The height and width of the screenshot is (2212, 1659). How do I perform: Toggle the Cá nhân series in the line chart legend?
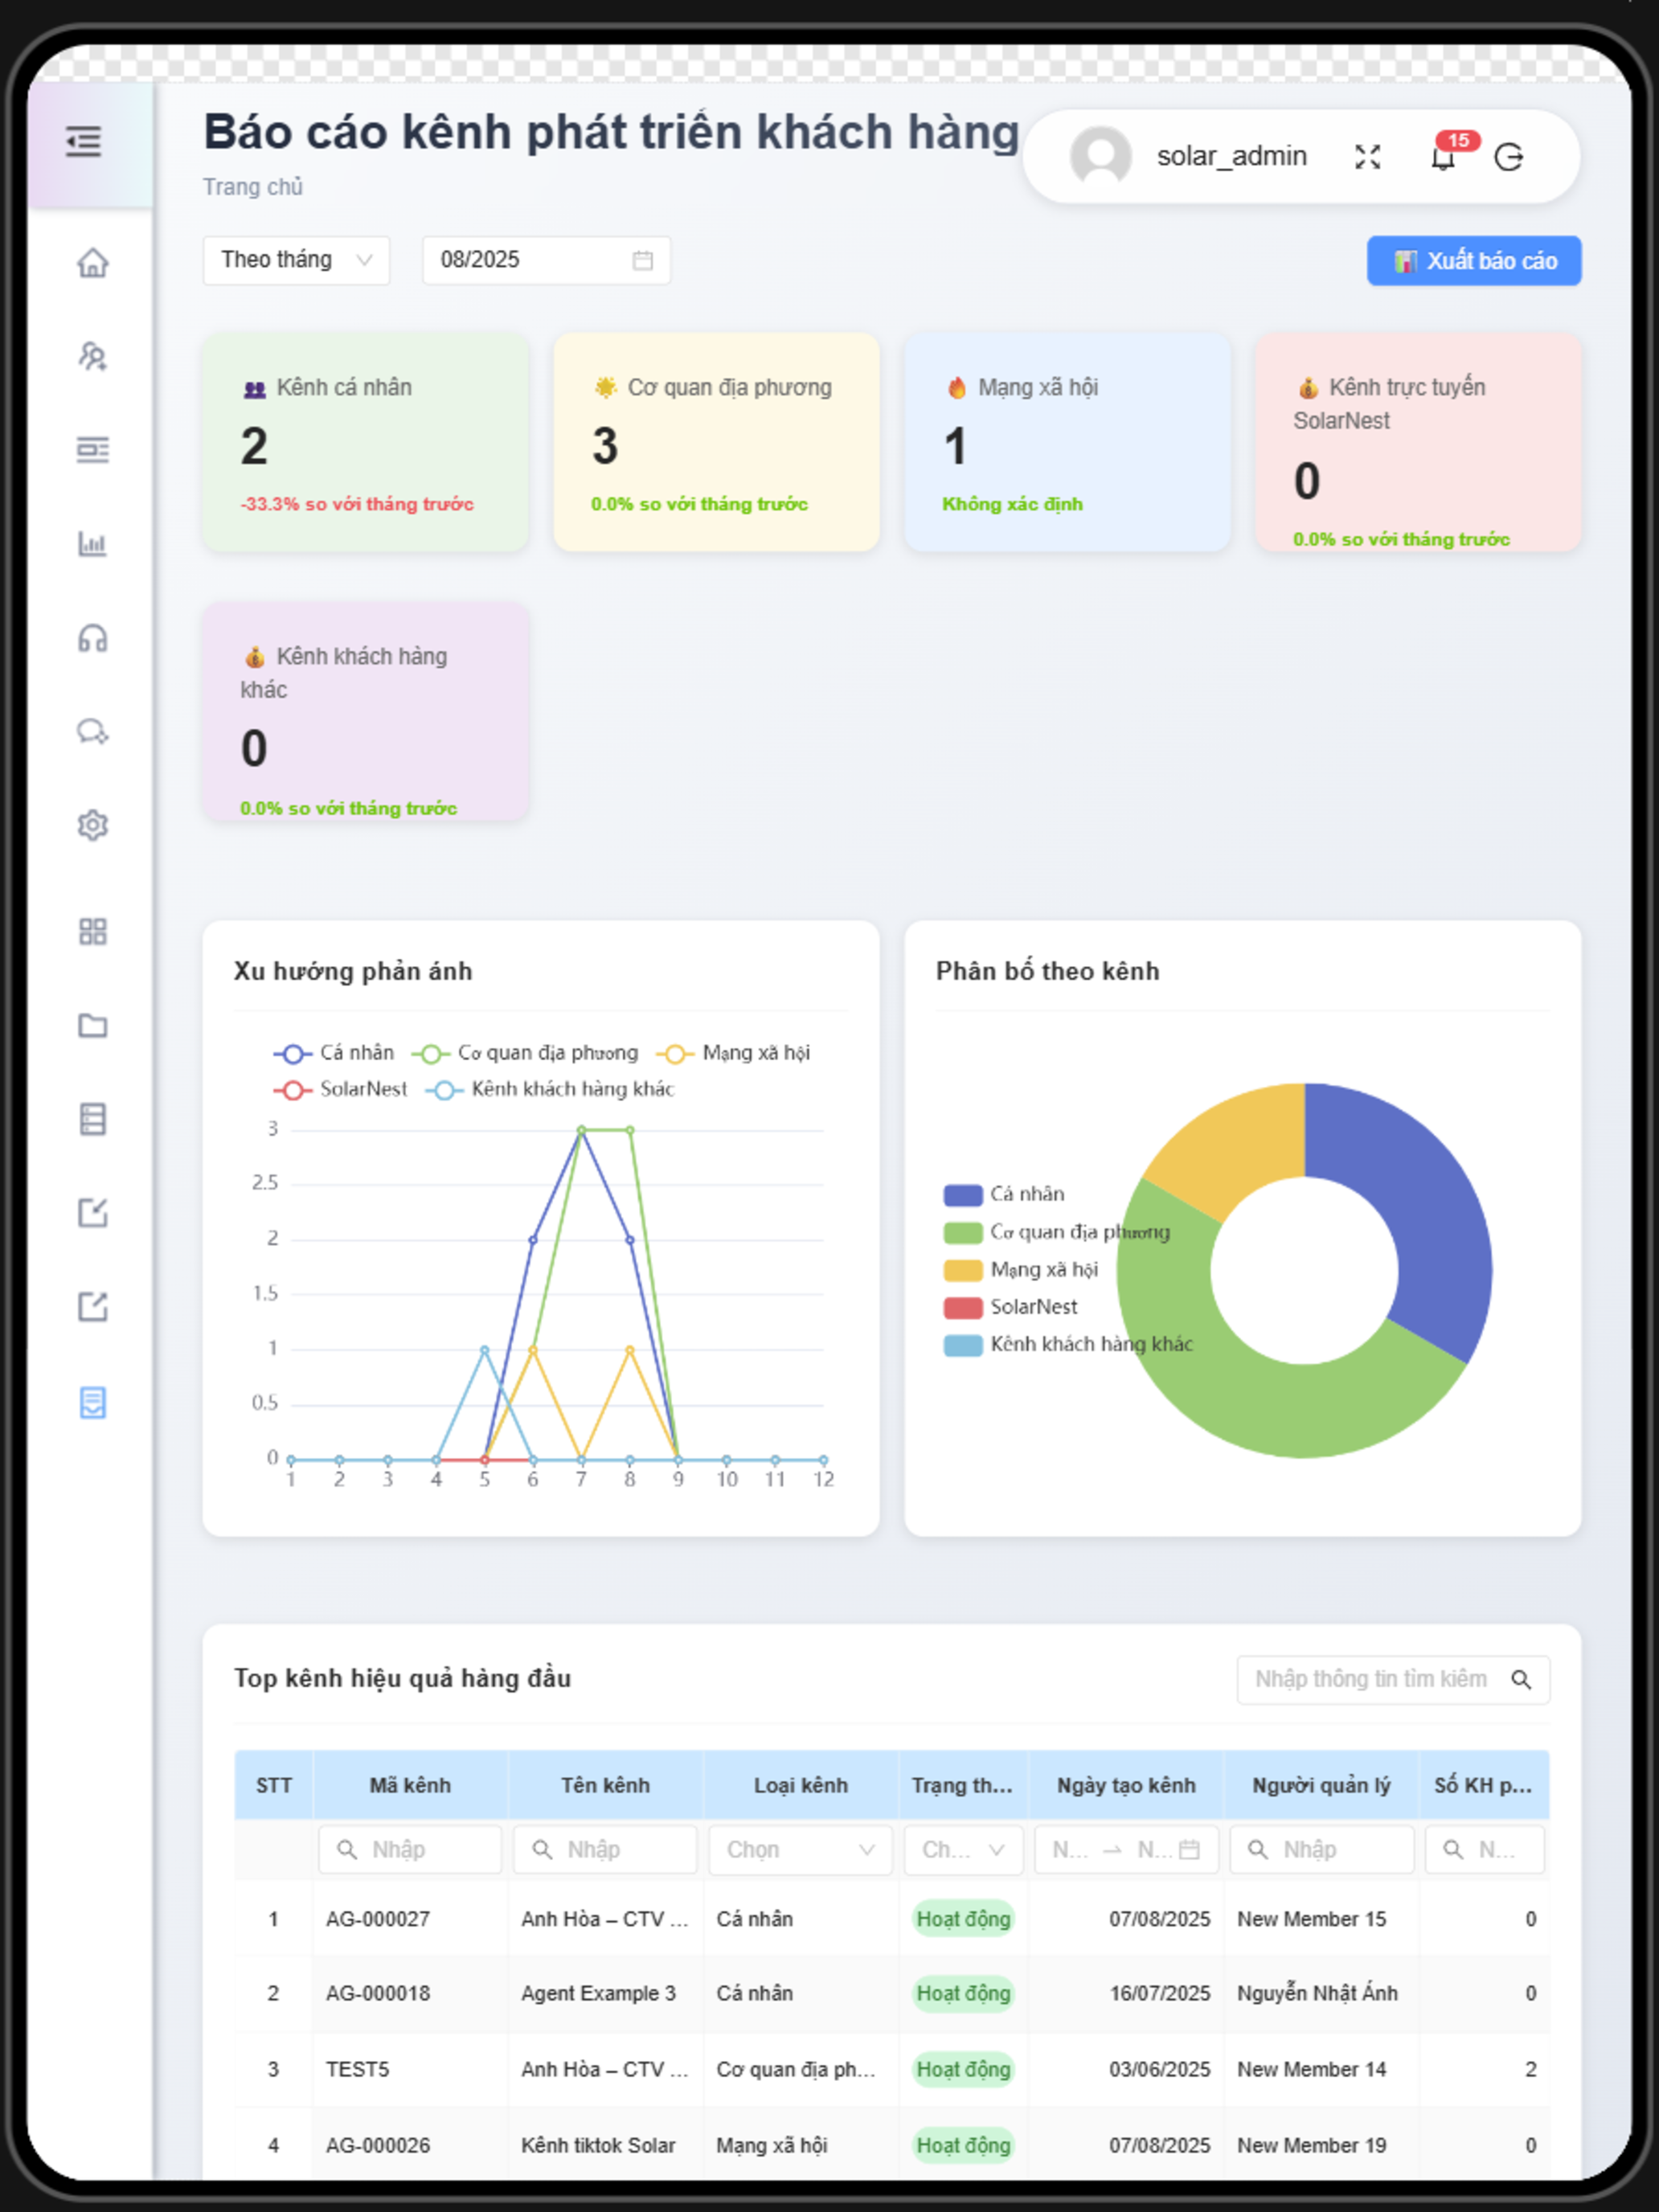pos(334,1053)
